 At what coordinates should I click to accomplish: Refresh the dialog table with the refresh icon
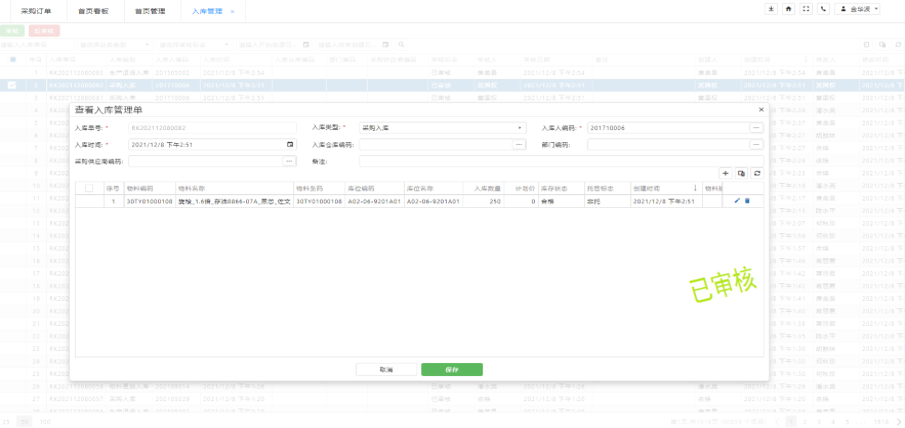pyautogui.click(x=757, y=173)
